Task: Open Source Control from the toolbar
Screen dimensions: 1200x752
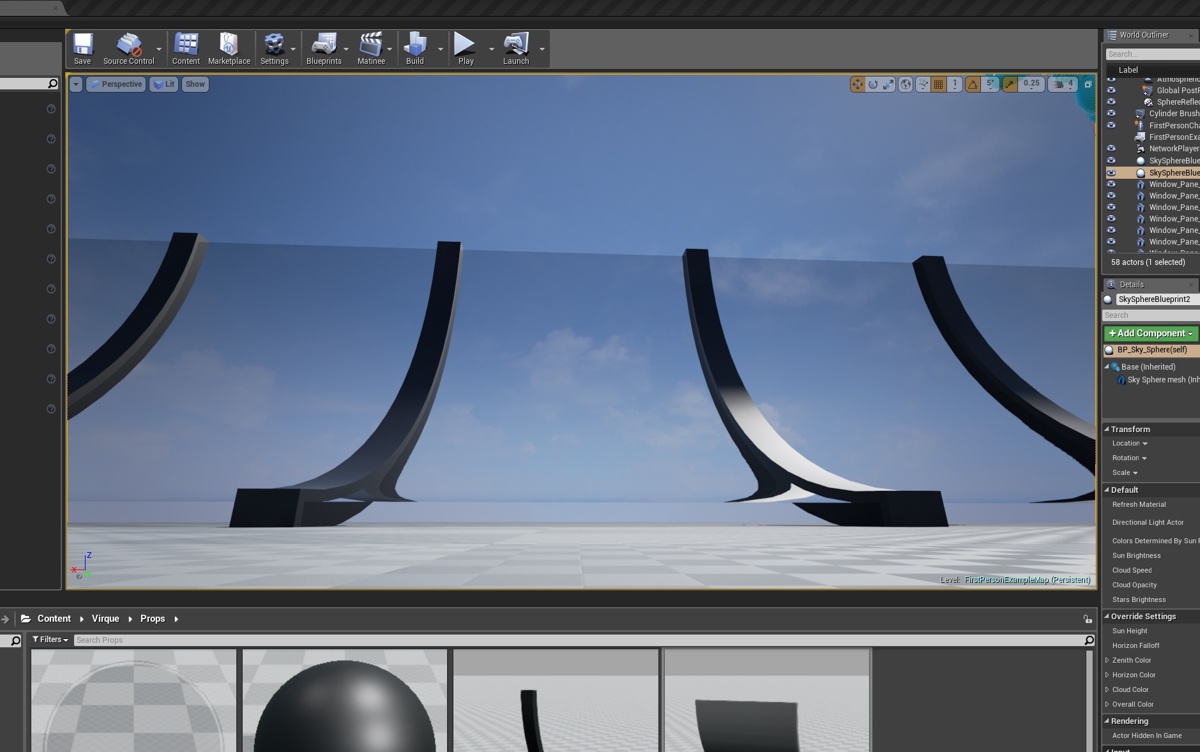Action: pyautogui.click(x=129, y=48)
